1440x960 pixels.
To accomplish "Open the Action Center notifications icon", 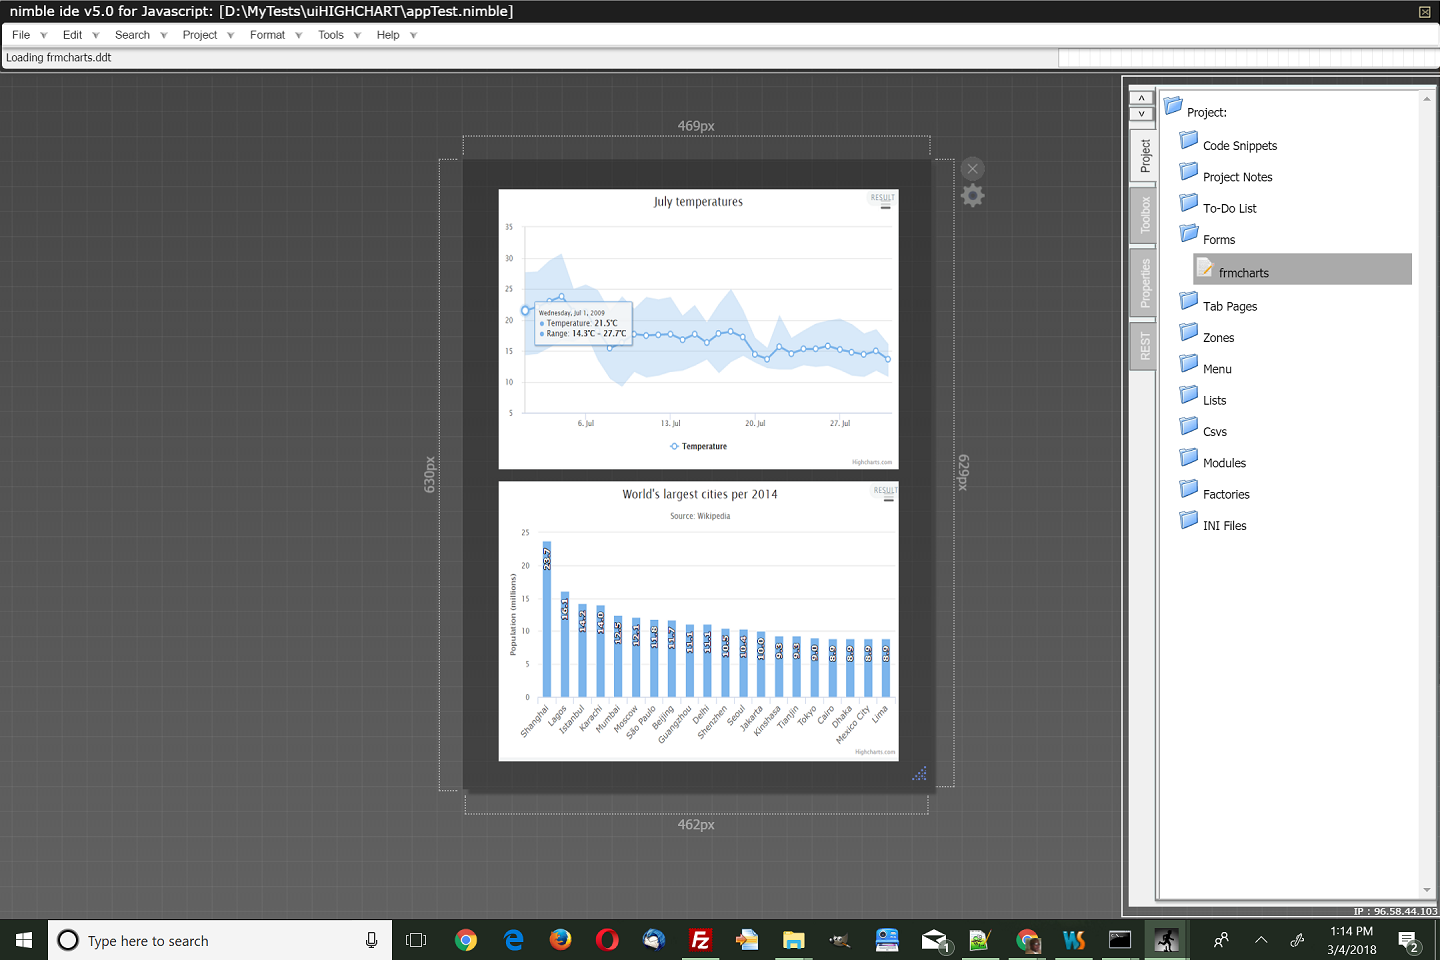I will [1409, 941].
